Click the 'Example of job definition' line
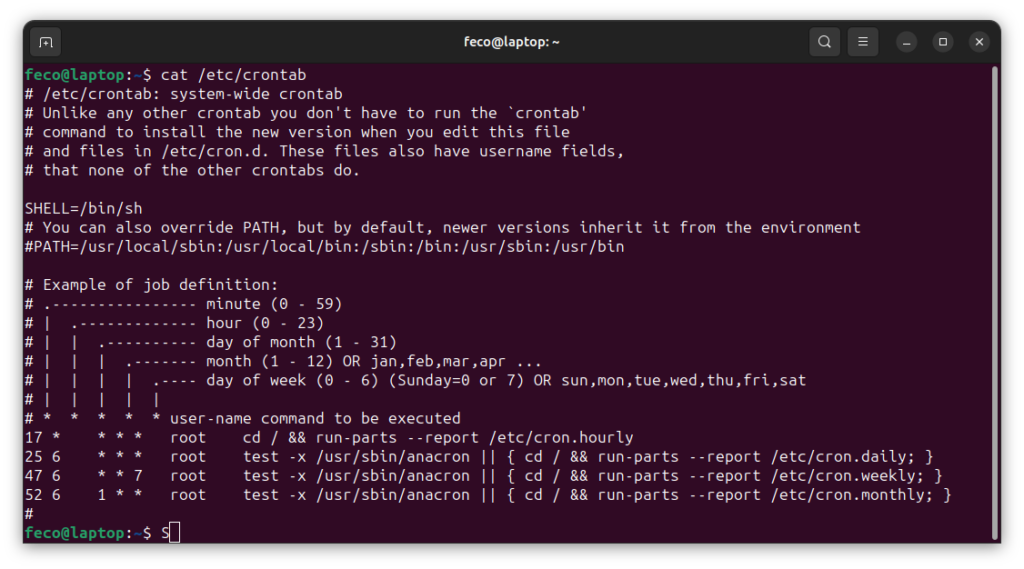This screenshot has height=569, width=1024. click(152, 285)
